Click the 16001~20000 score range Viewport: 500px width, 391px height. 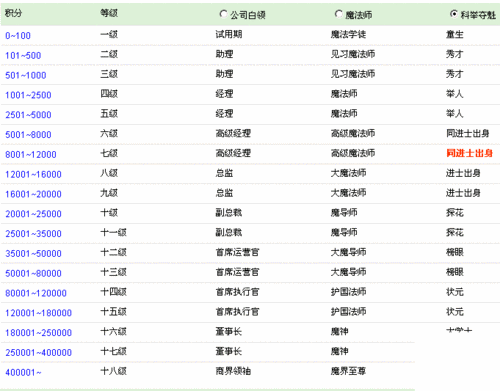pyautogui.click(x=33, y=194)
